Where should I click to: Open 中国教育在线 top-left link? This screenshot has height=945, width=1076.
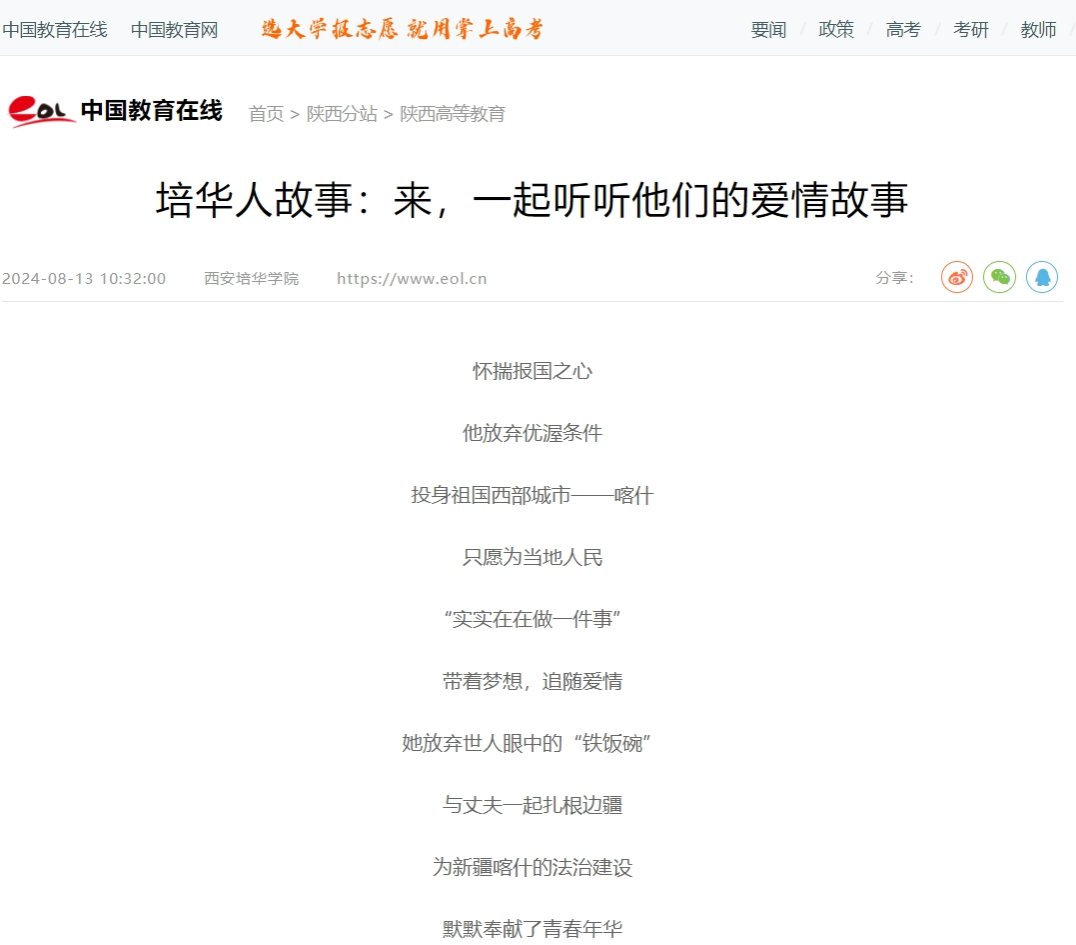point(54,29)
